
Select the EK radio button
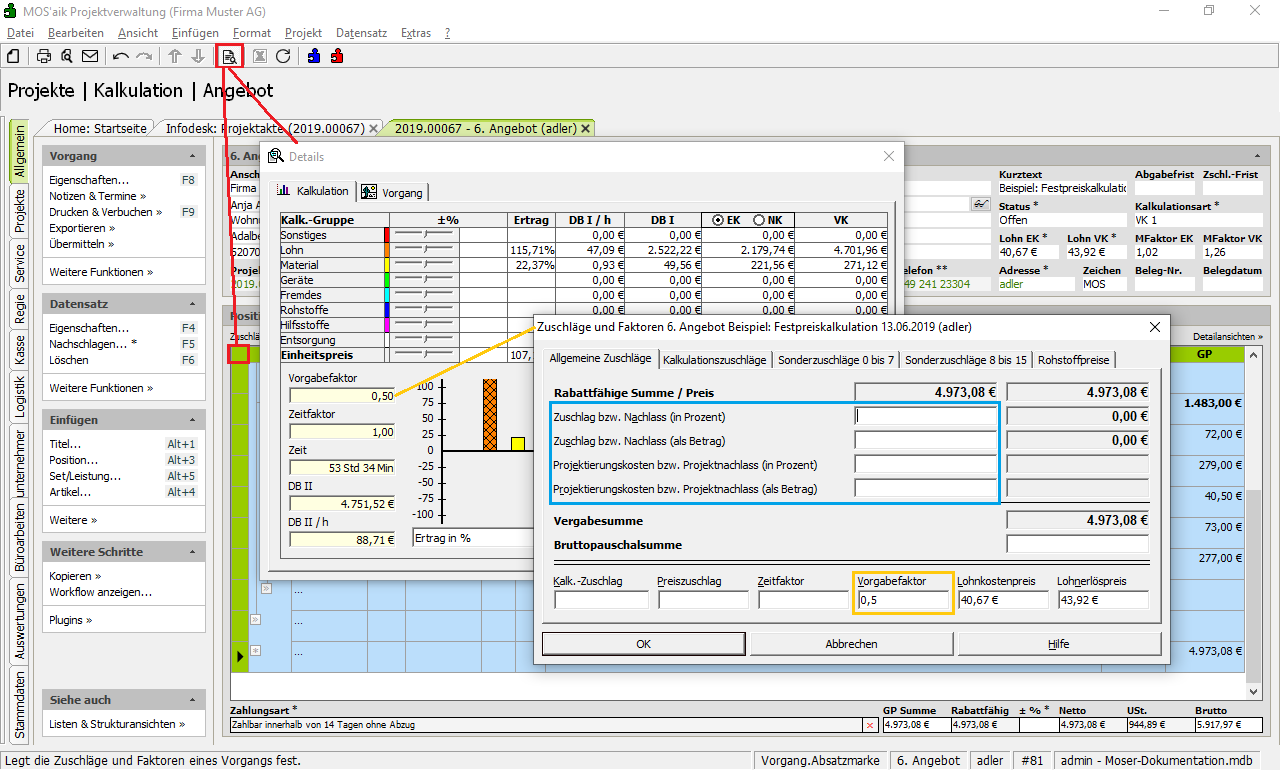tap(718, 220)
